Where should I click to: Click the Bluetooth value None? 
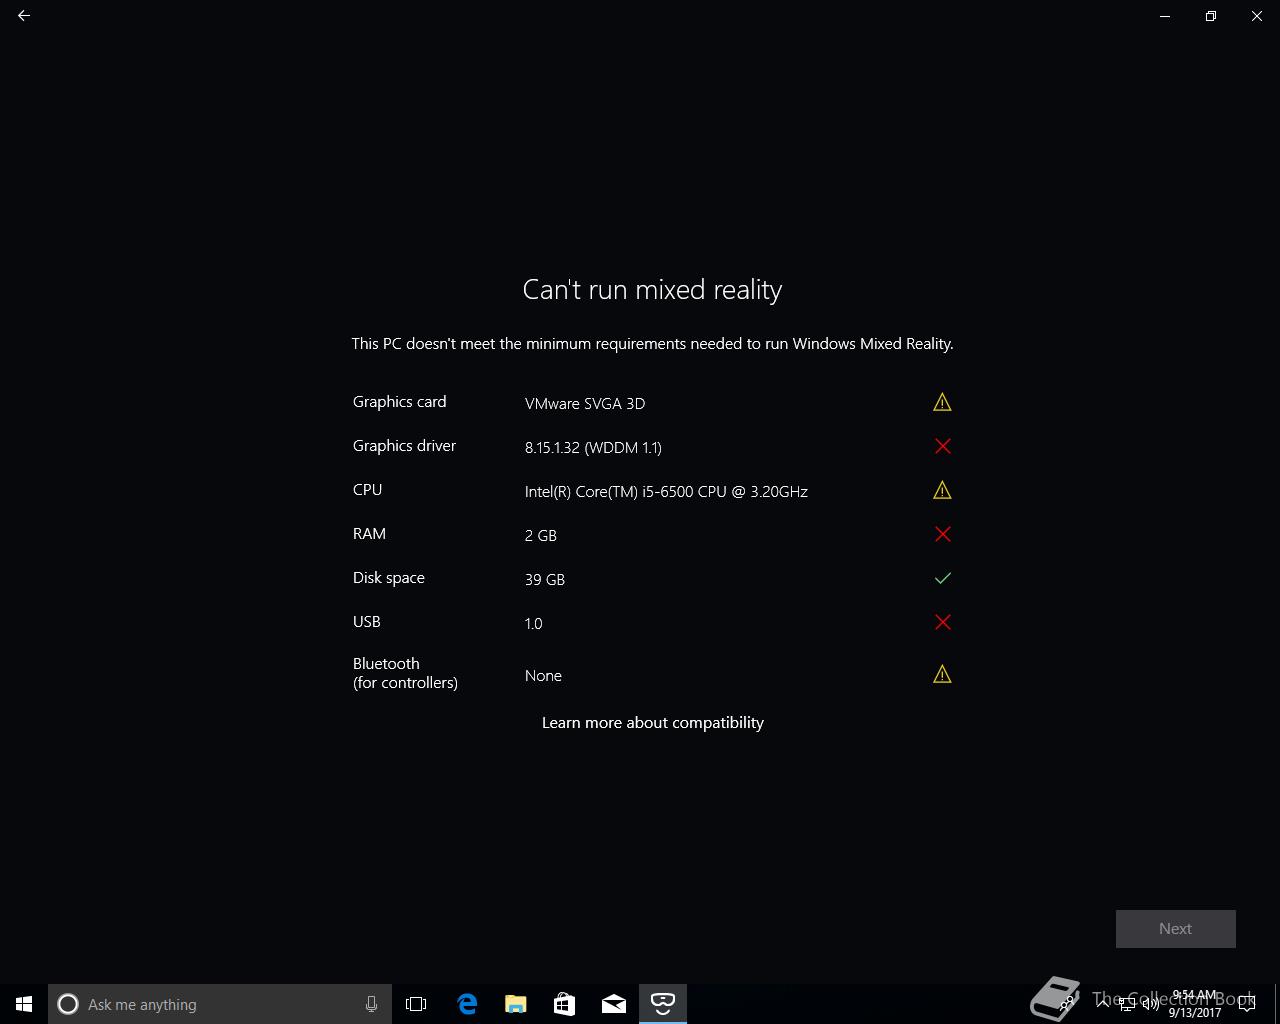[543, 675]
